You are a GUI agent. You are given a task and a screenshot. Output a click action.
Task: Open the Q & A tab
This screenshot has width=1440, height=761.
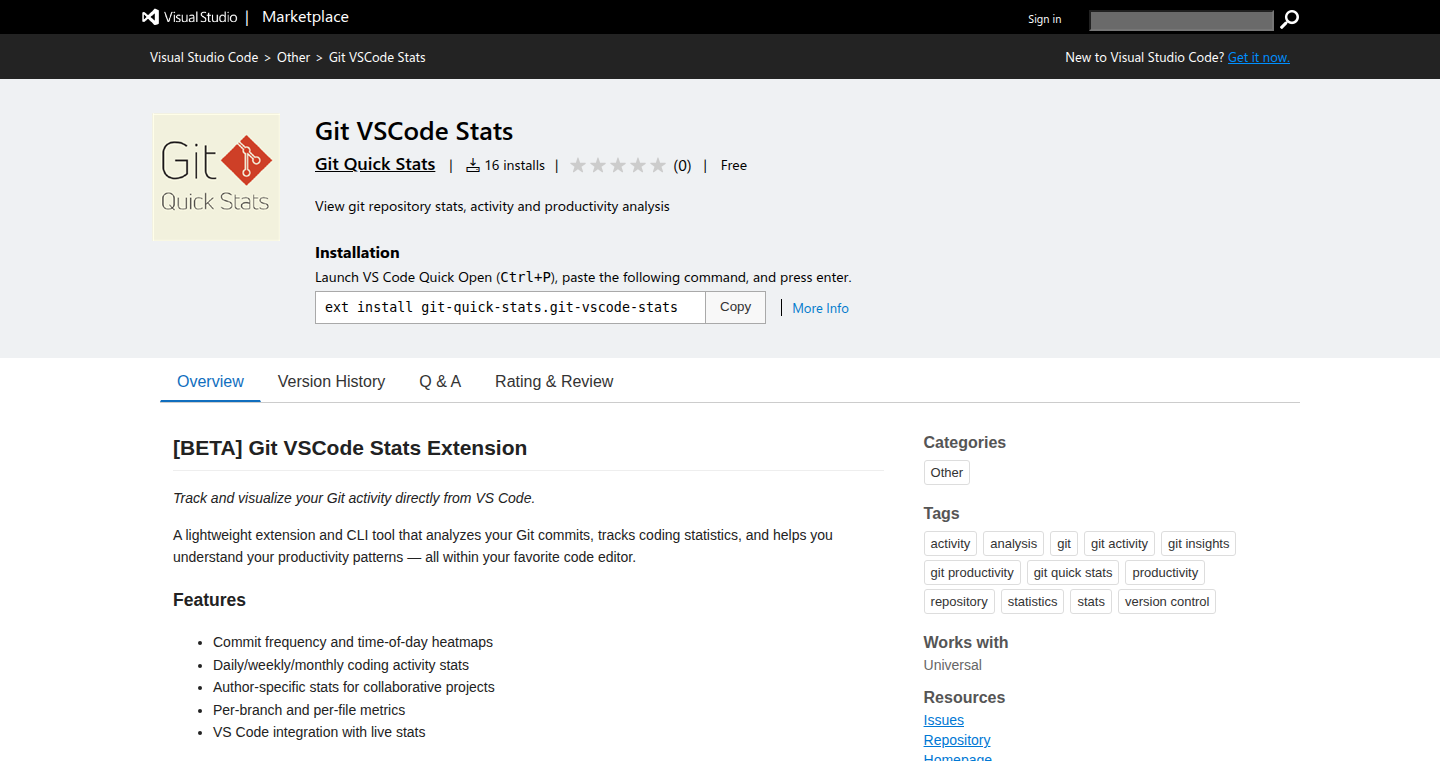click(440, 381)
